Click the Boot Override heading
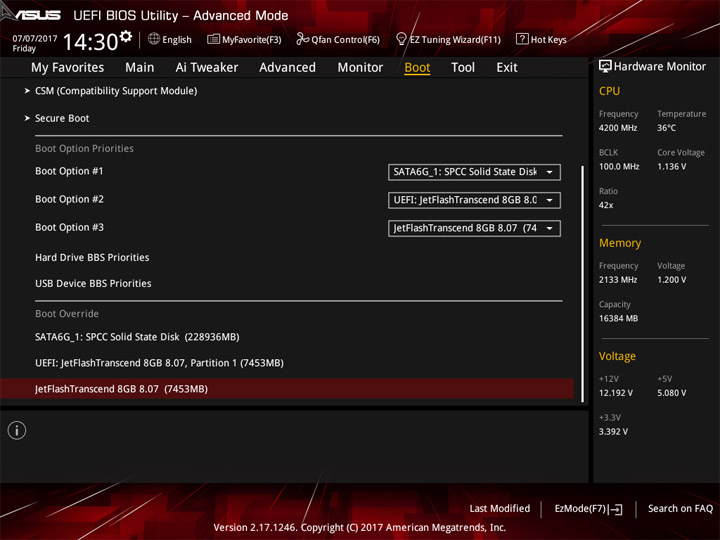This screenshot has width=720, height=540. tap(67, 314)
